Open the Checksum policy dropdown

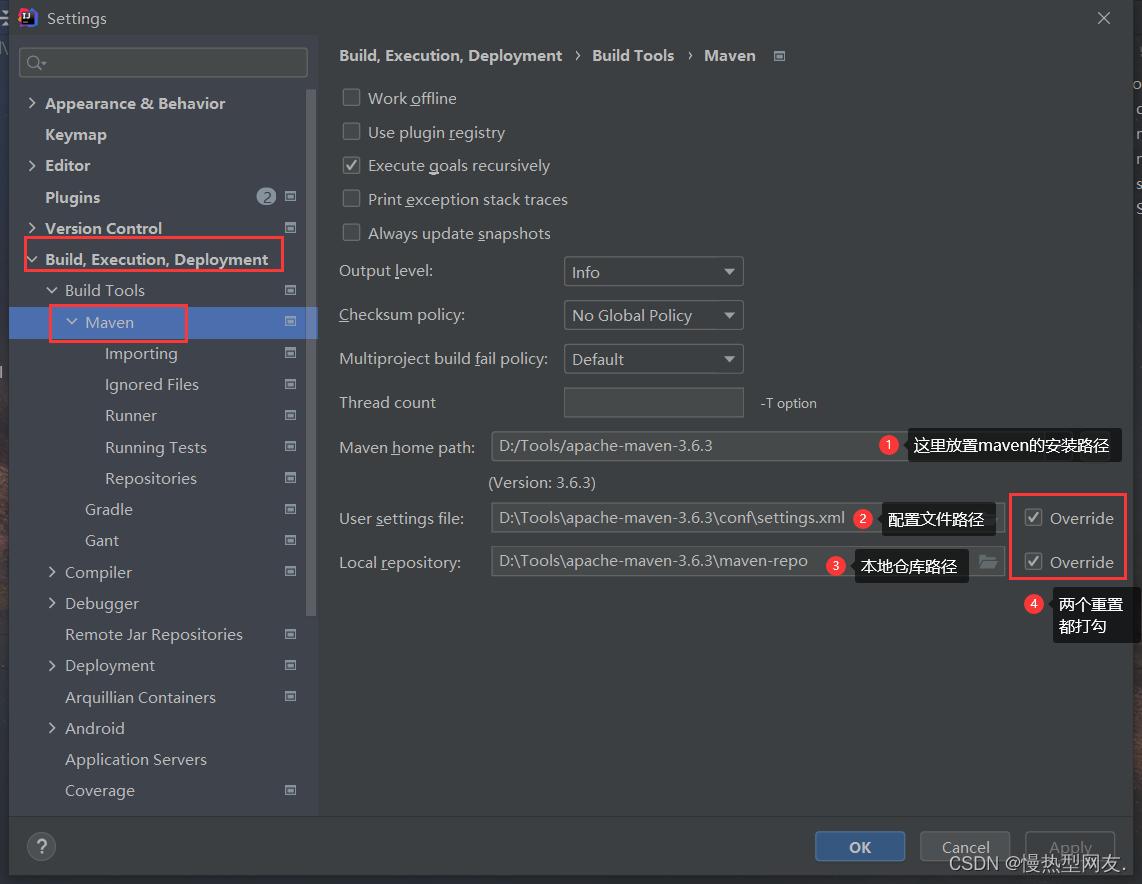653,315
